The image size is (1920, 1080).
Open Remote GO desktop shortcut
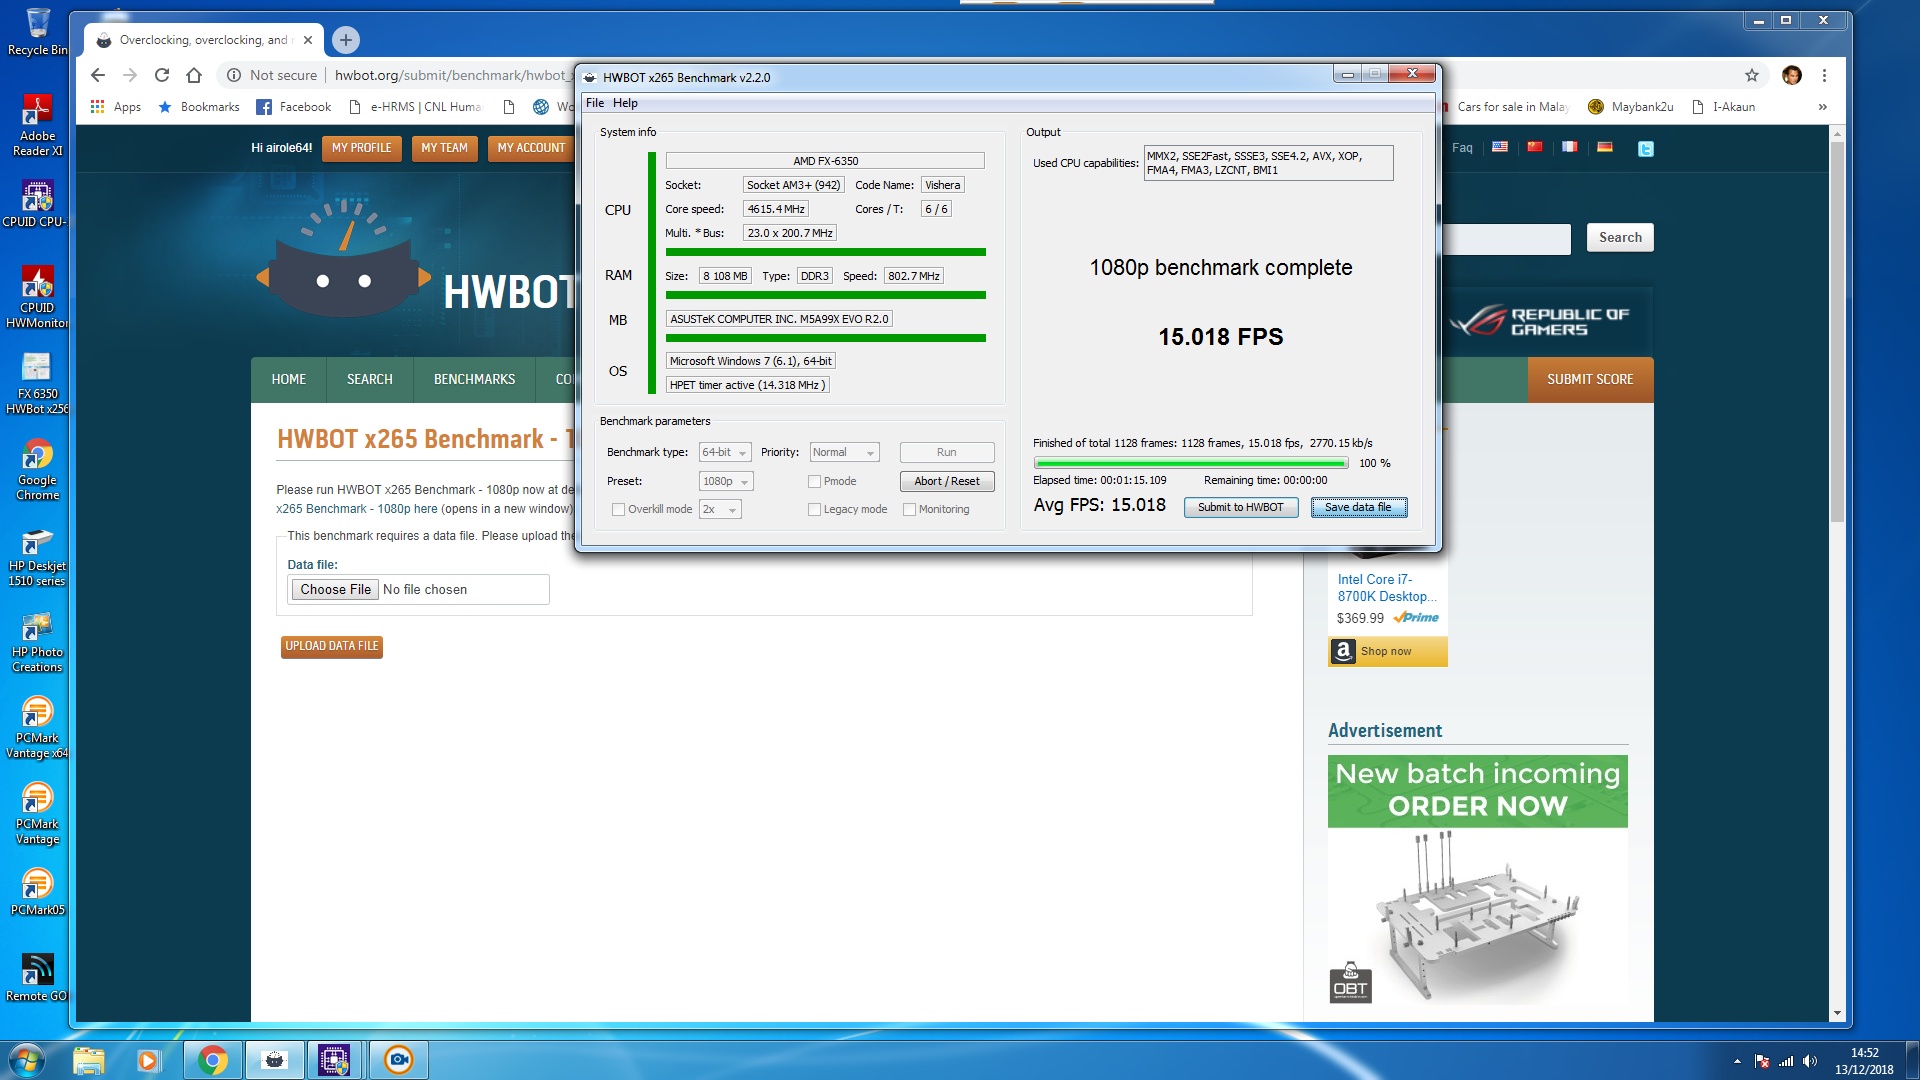(37, 976)
